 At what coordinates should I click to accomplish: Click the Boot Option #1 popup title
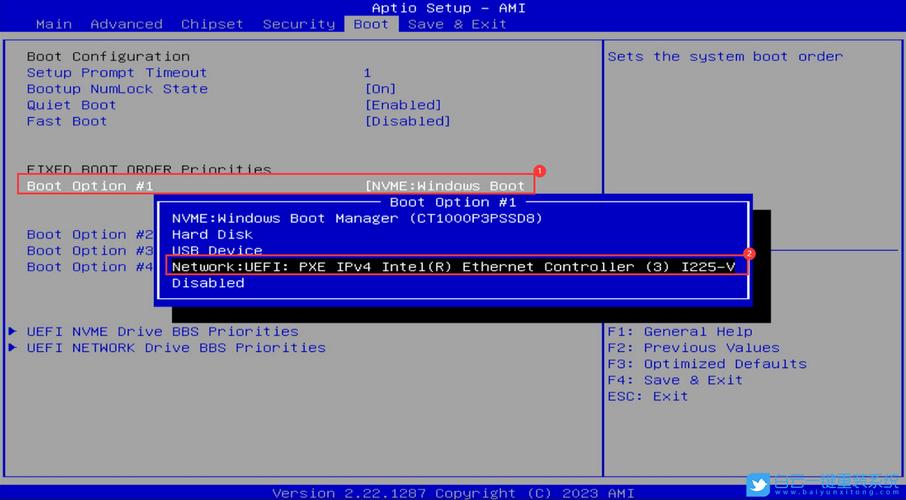(453, 202)
